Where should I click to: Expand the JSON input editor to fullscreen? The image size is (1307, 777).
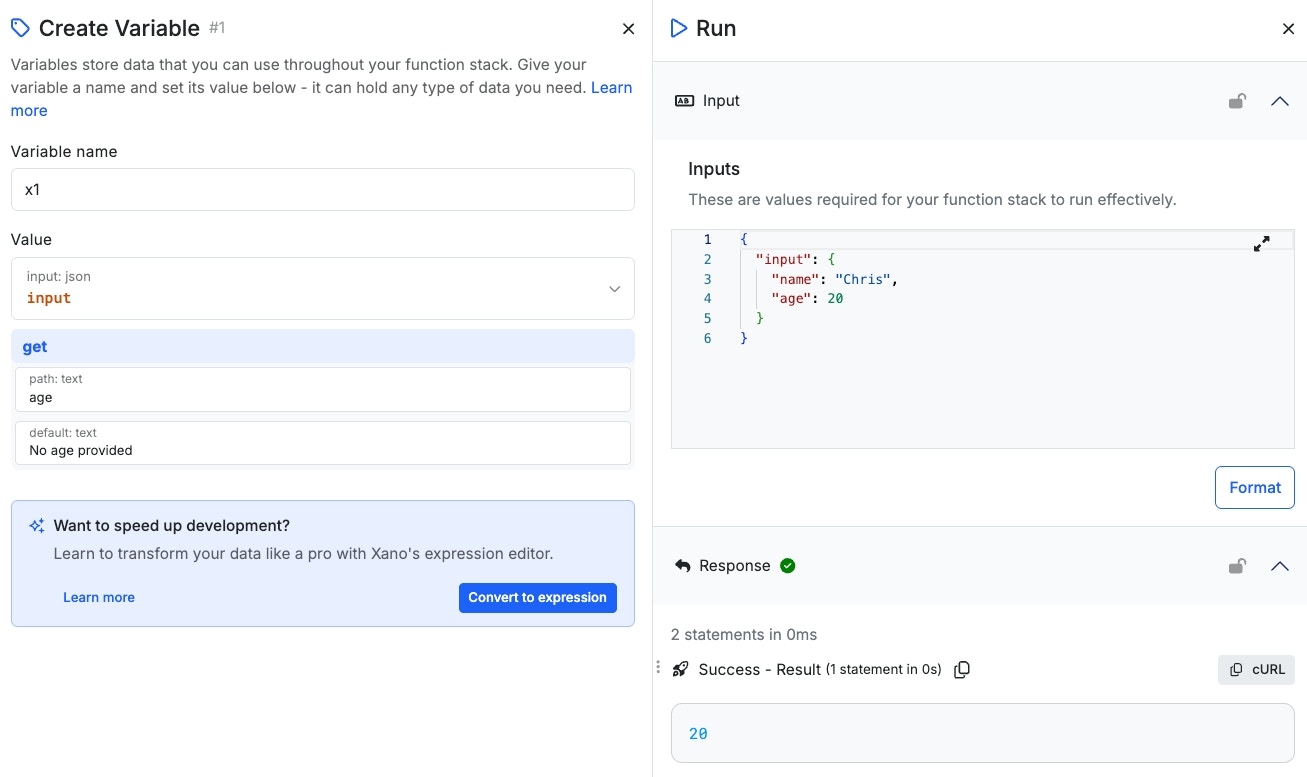pyautogui.click(x=1261, y=243)
